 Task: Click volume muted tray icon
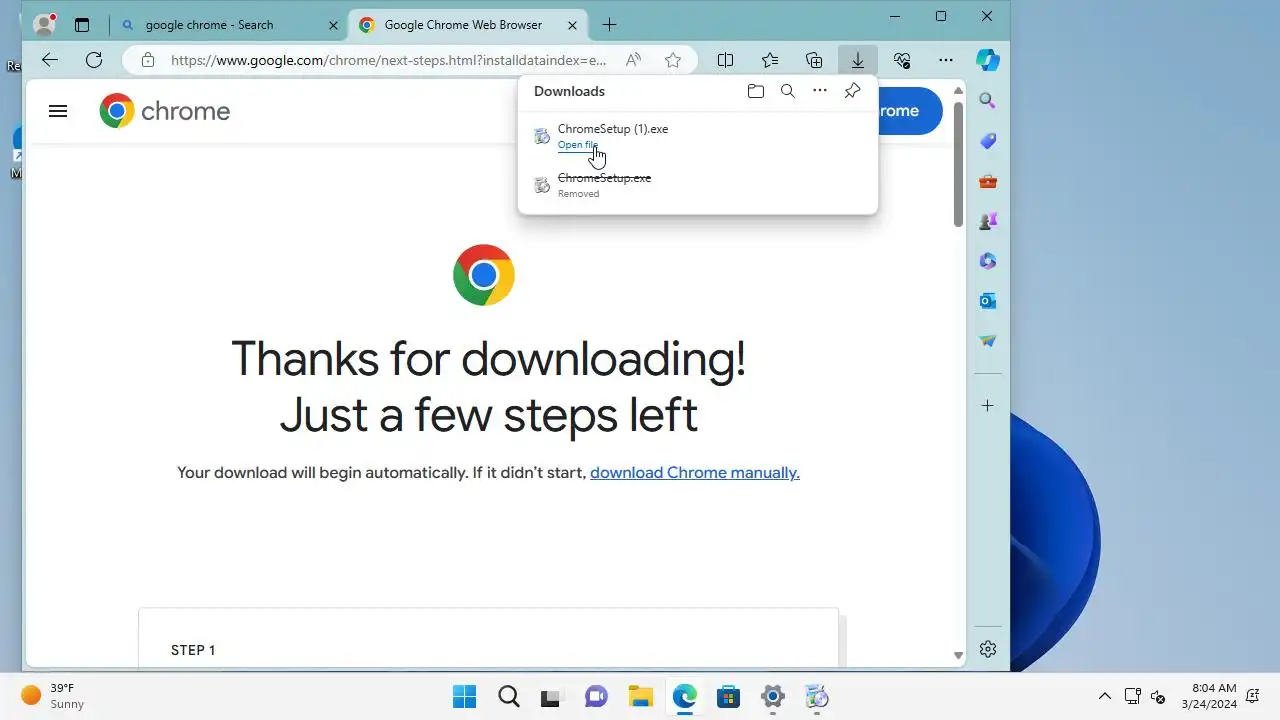(1158, 696)
